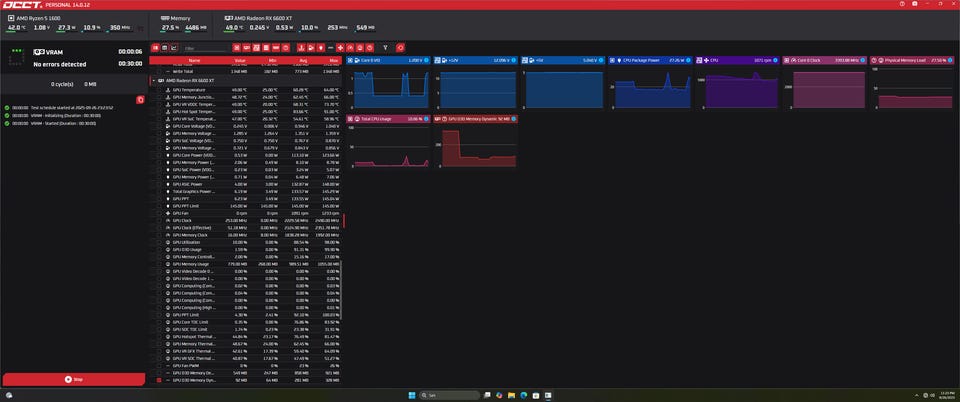
Task: Open info for GPU D3D Memory Dynamic graph
Action: [514, 119]
